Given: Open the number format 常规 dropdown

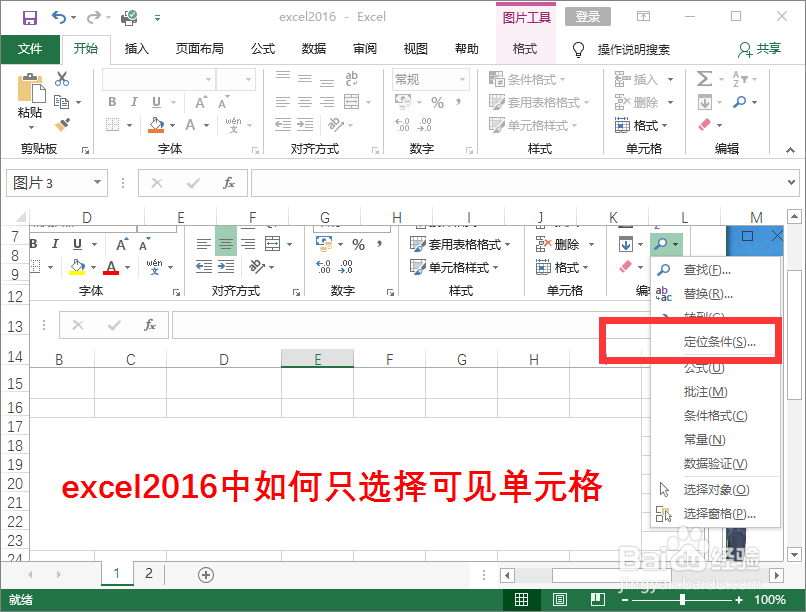Looking at the screenshot, I should (463, 80).
